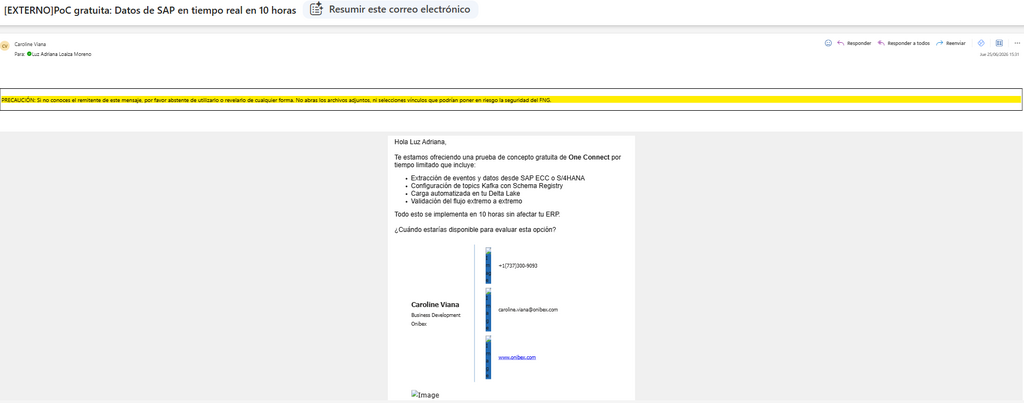Click the Responder a todos double-arrow icon

[881, 43]
